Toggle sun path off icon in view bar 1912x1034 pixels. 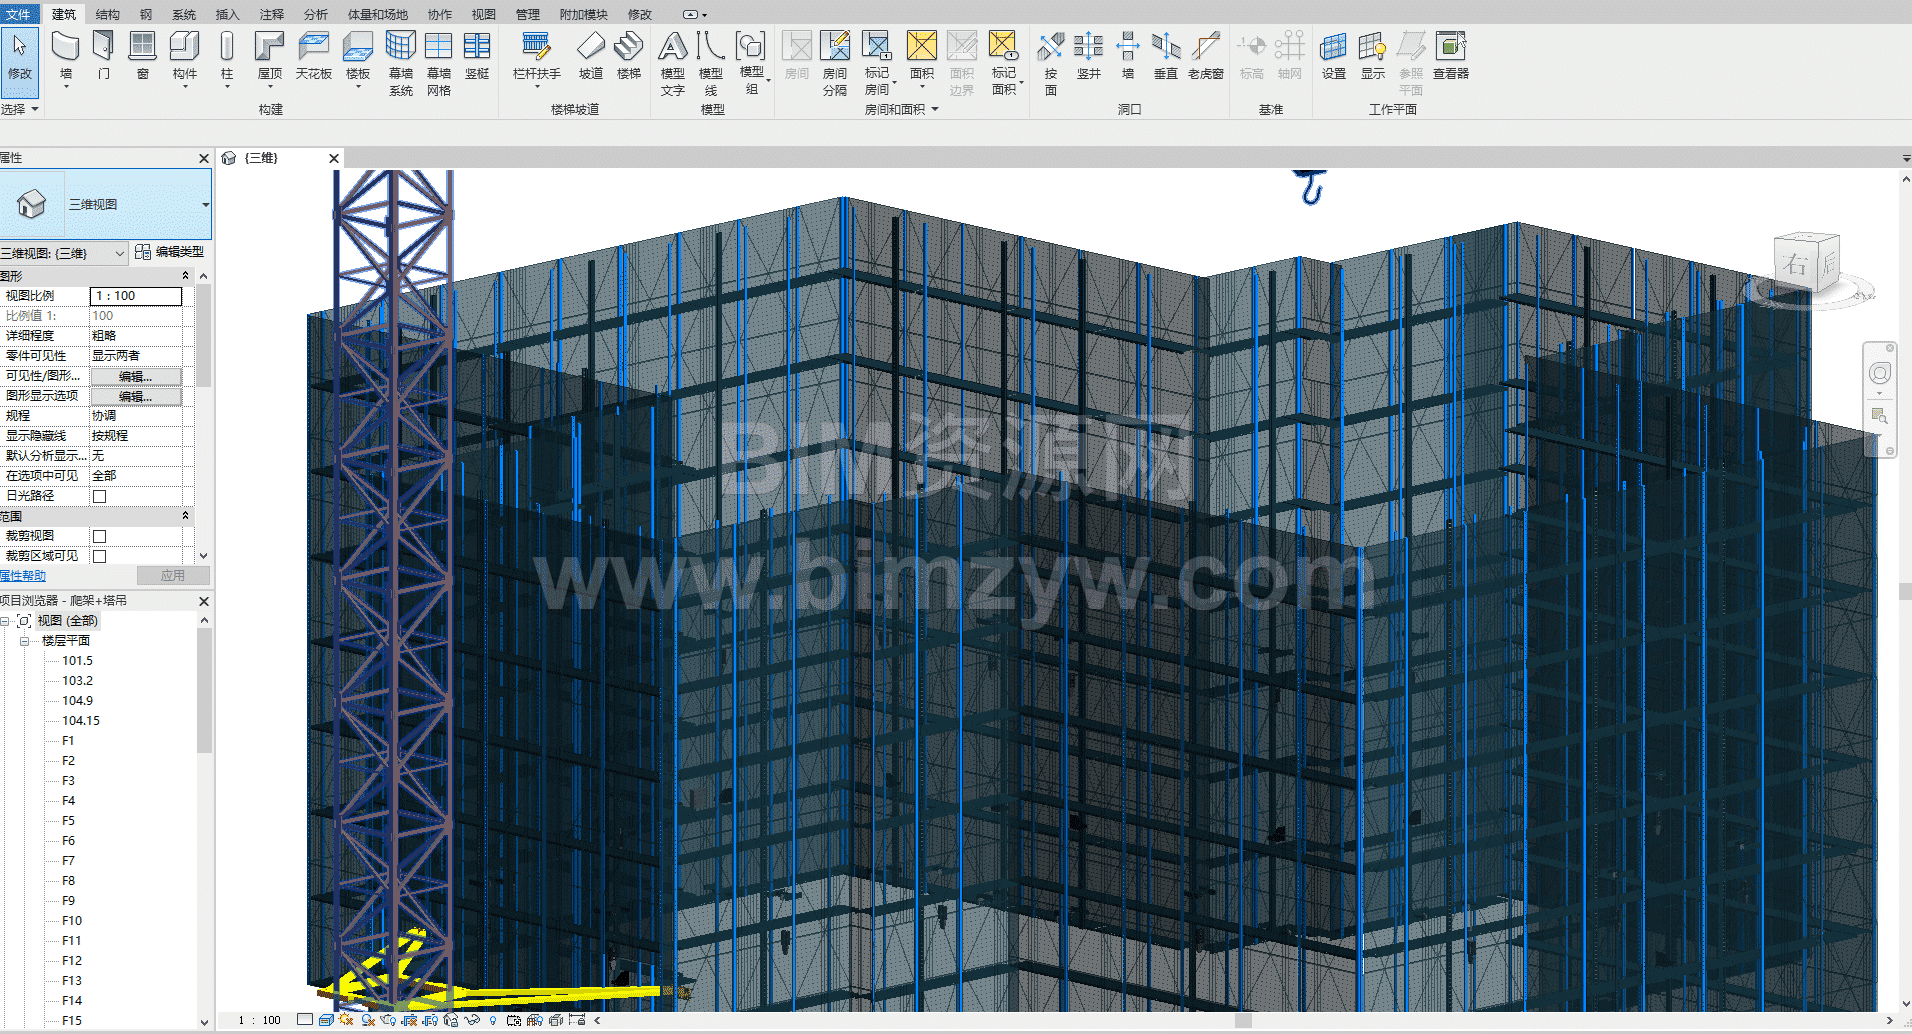(x=346, y=1020)
